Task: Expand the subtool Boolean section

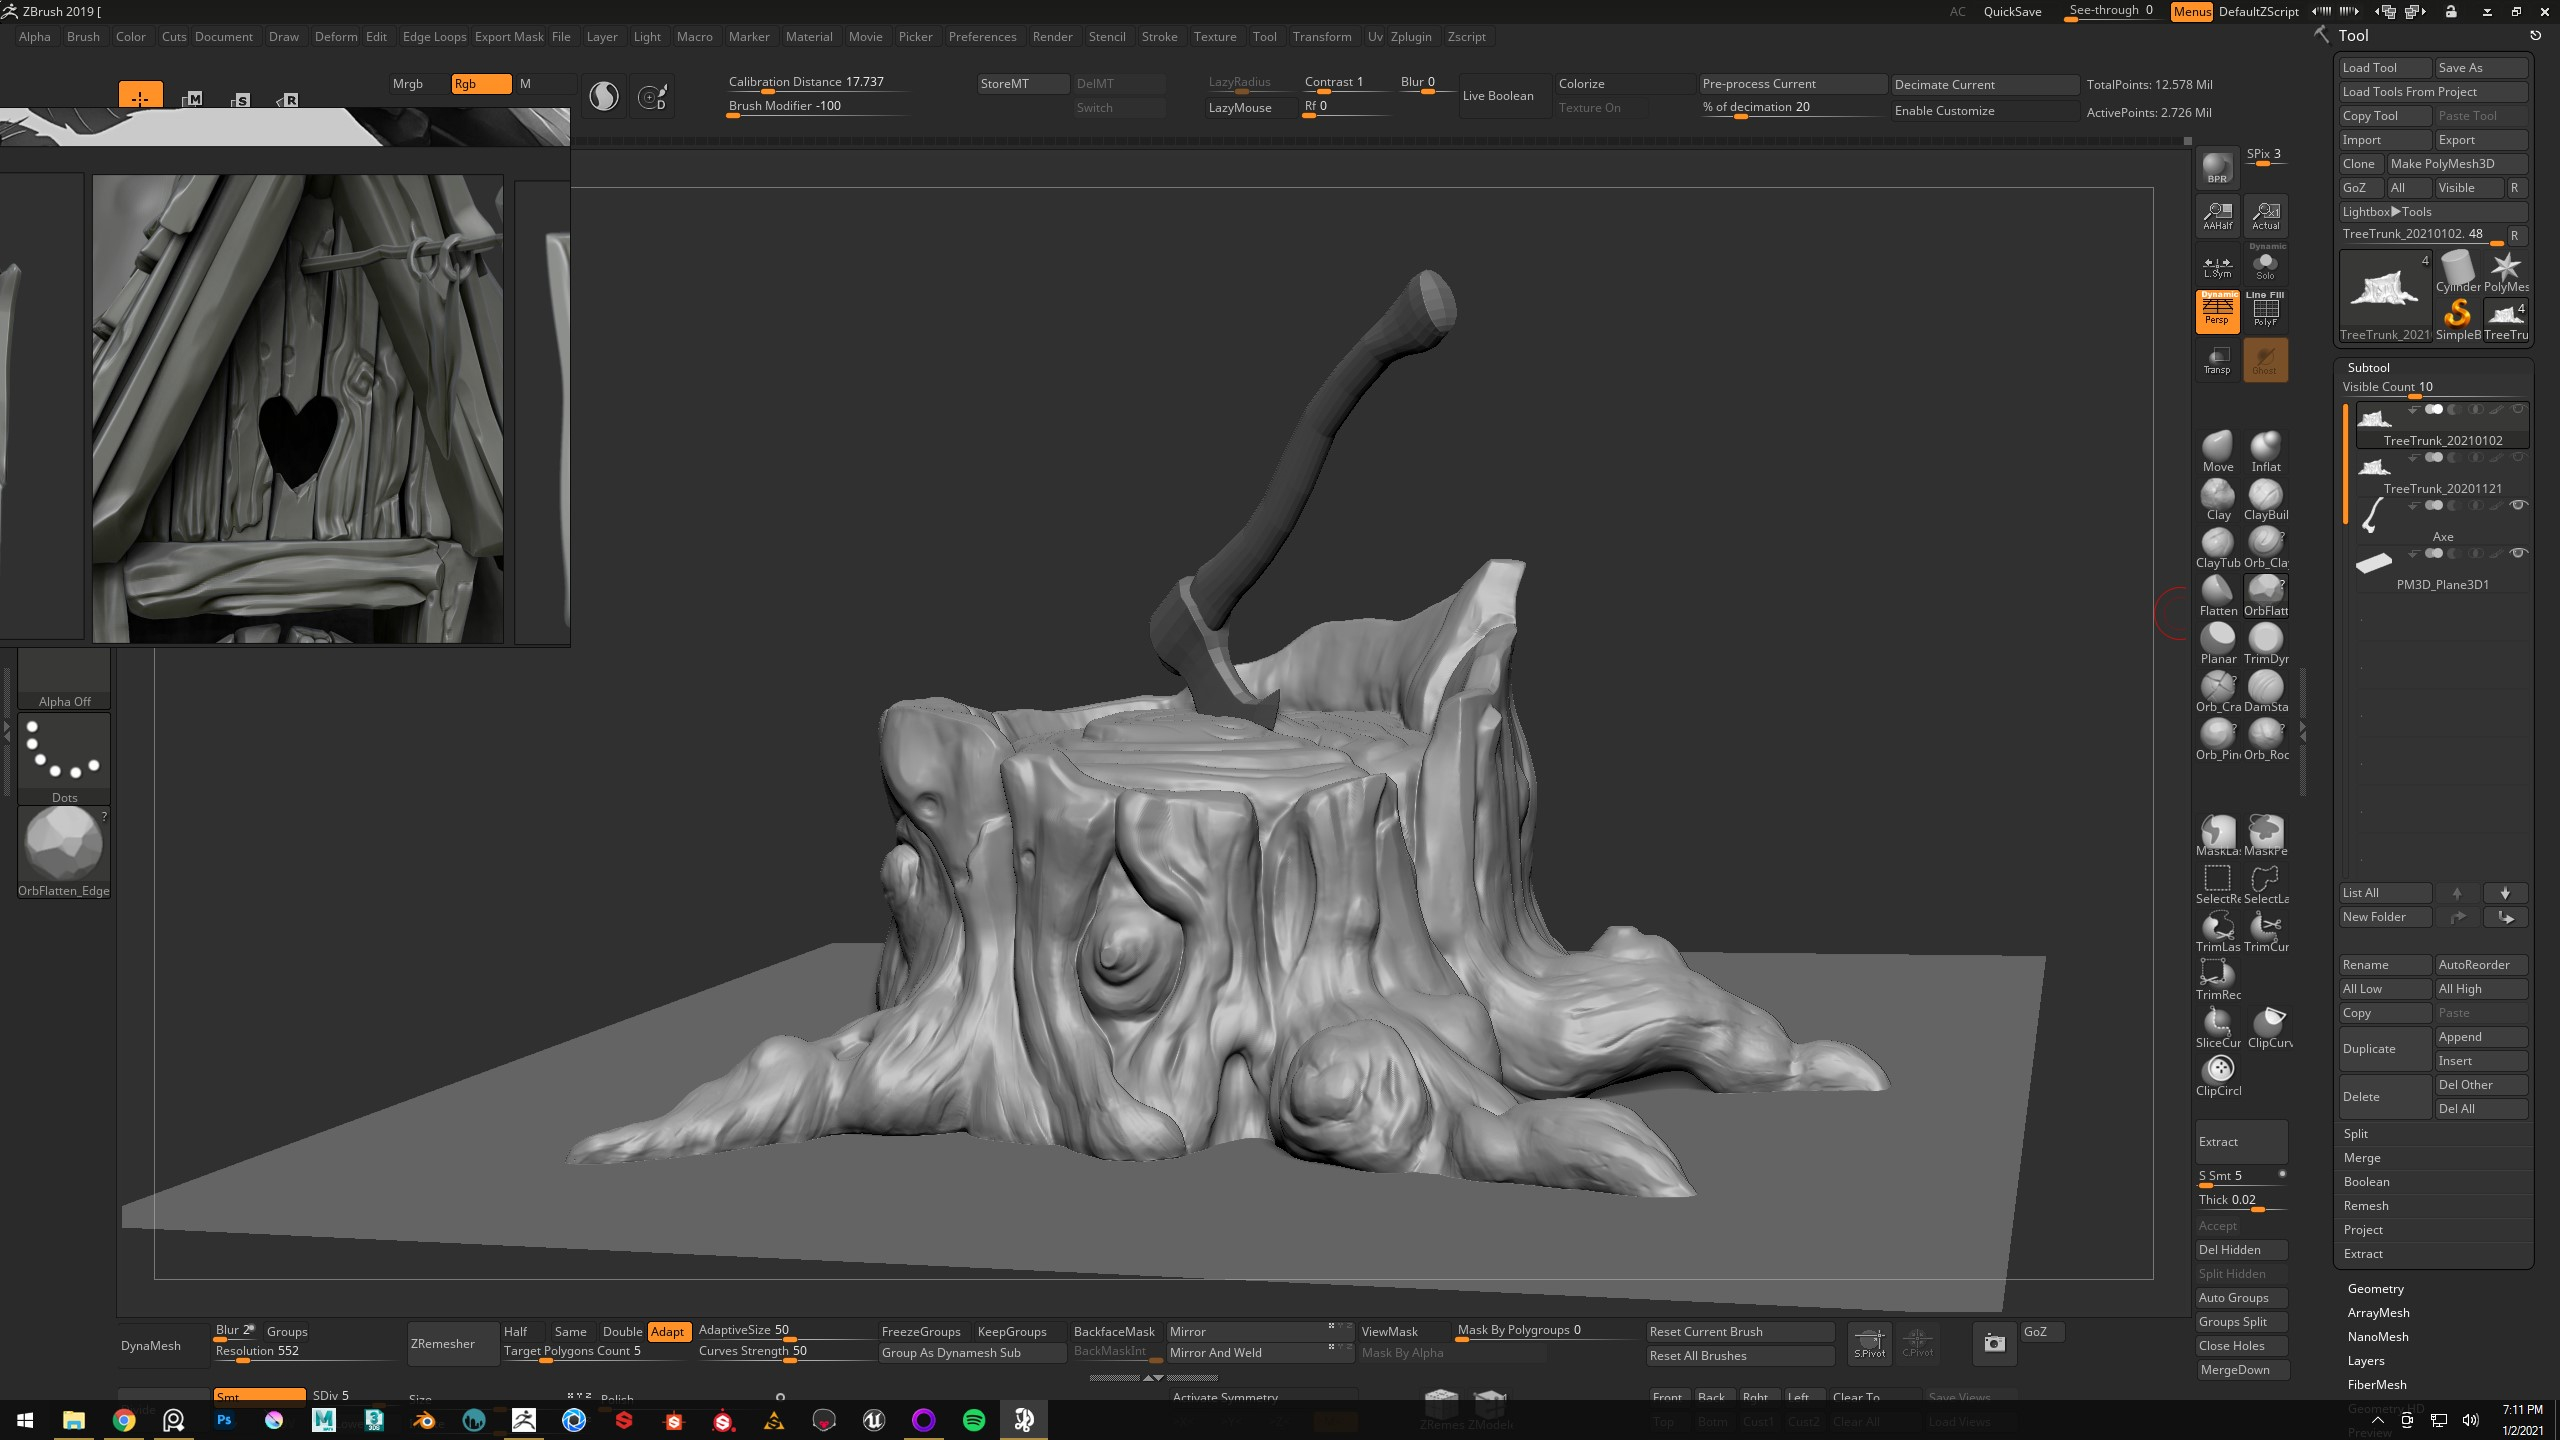Action: tap(2366, 1182)
